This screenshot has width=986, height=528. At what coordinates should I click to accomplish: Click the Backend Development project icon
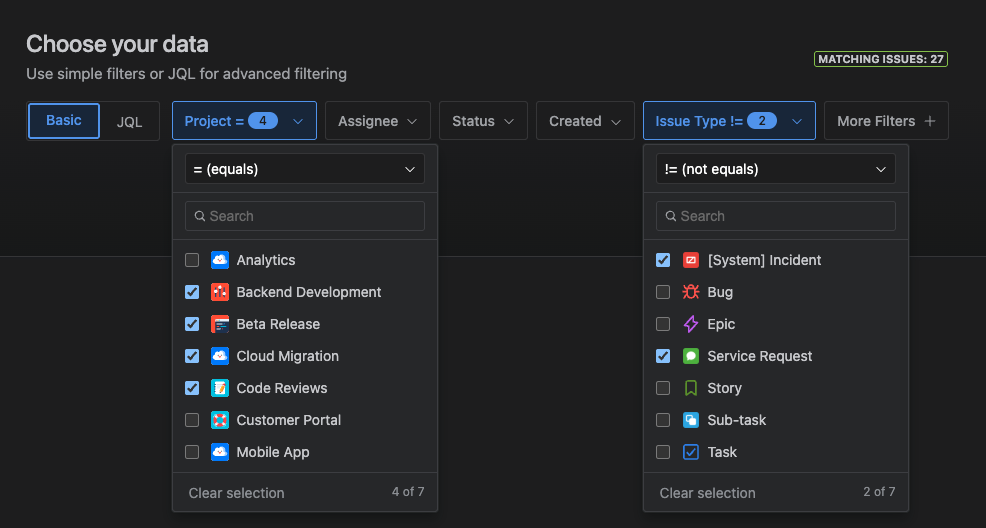pyautogui.click(x=219, y=292)
